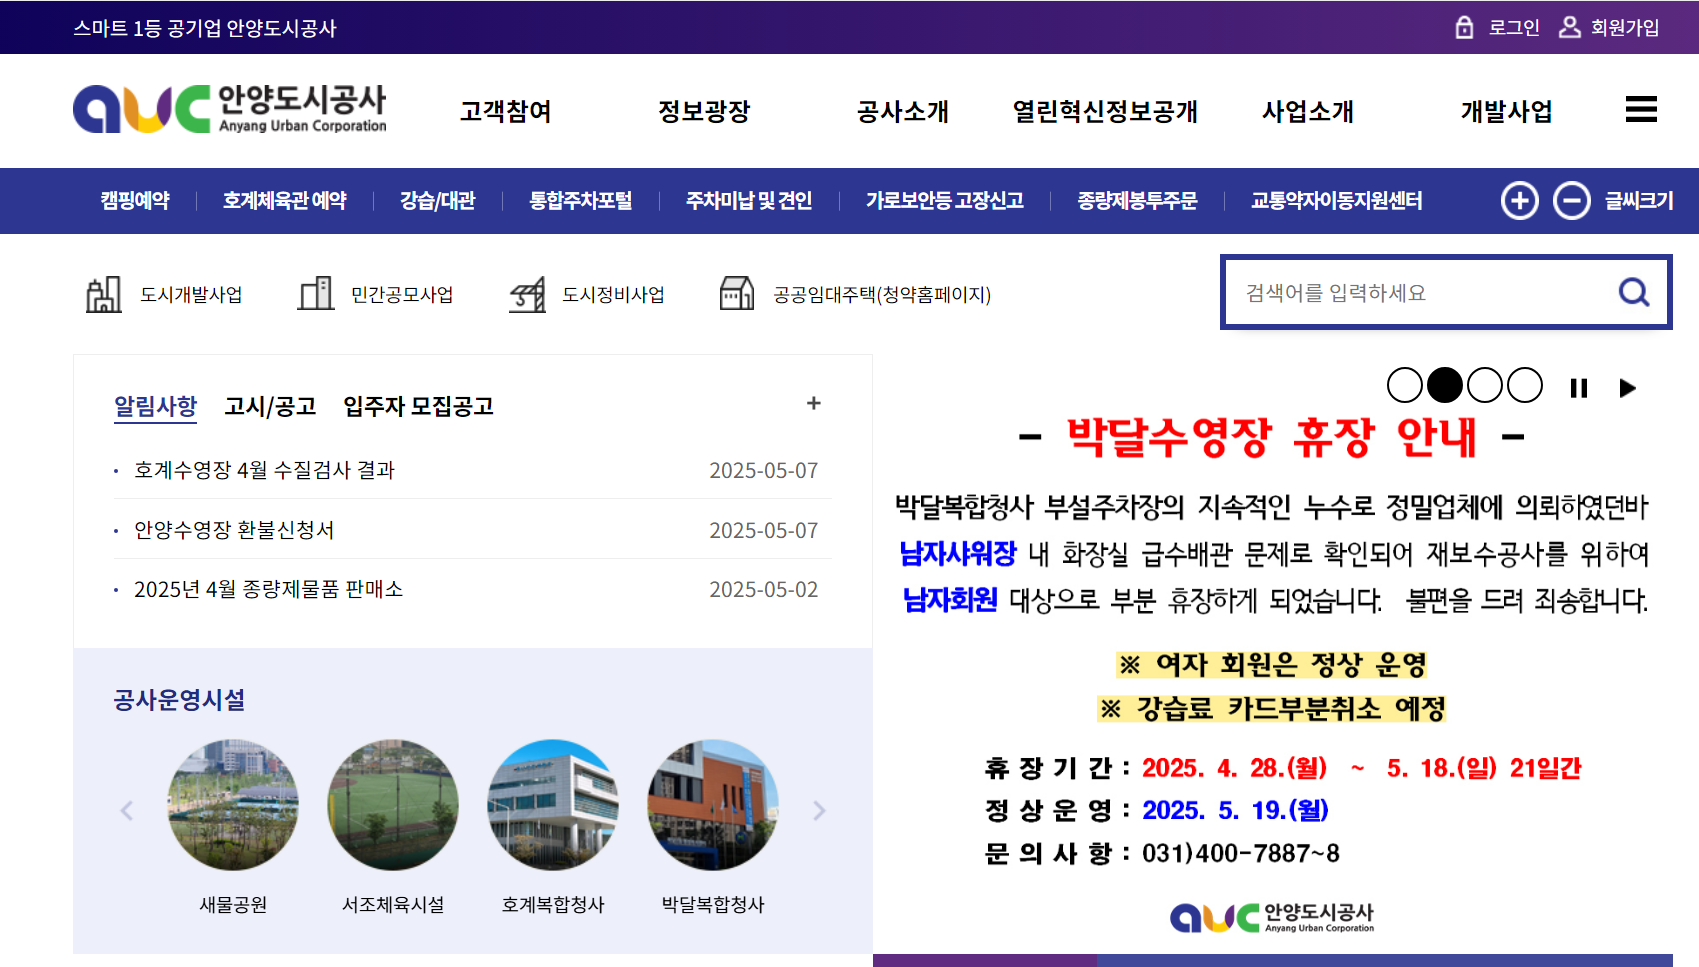Open 민간공모사업 building icon
This screenshot has width=1699, height=967.
tap(316, 294)
